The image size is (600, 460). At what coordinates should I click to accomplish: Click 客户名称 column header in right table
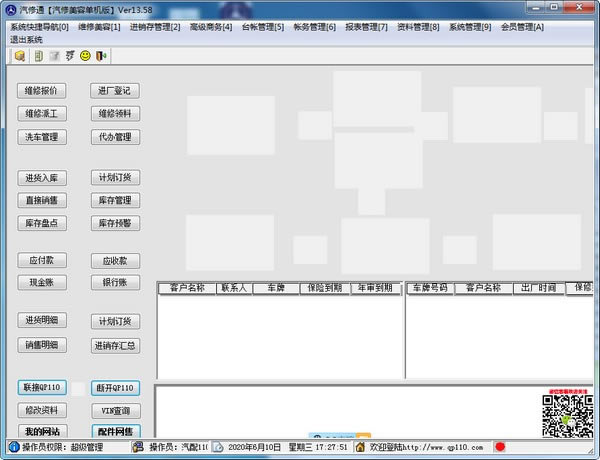click(x=484, y=288)
